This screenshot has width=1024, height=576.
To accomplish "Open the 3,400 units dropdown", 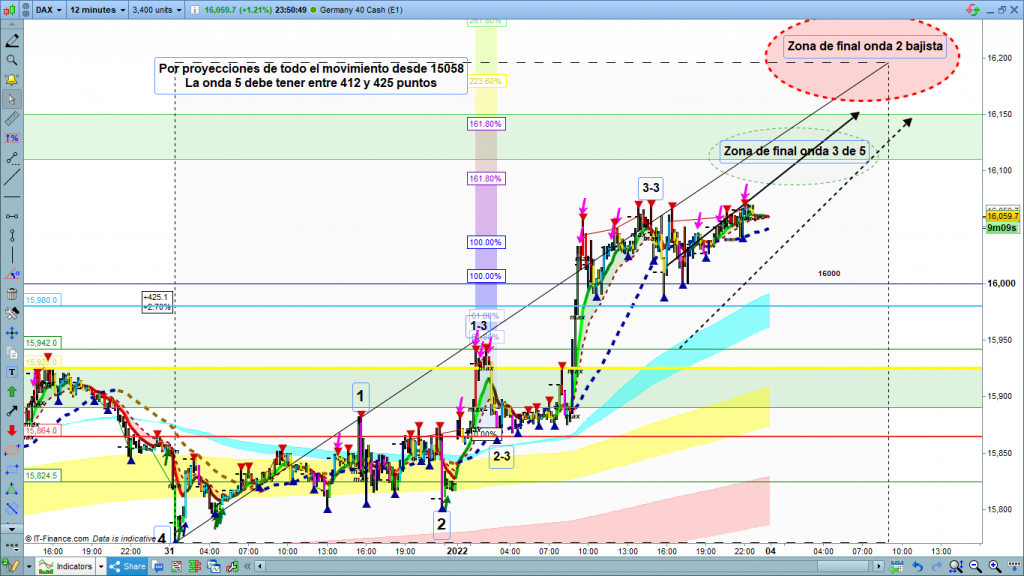I will (160, 11).
